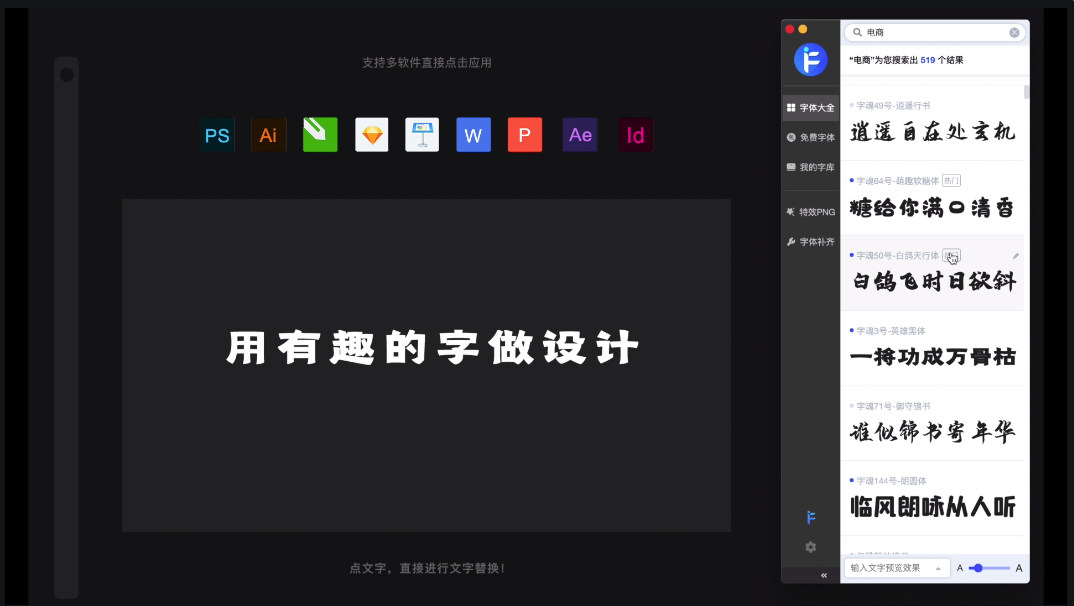
Task: Switch to 字体大全 tab
Action: coord(810,107)
